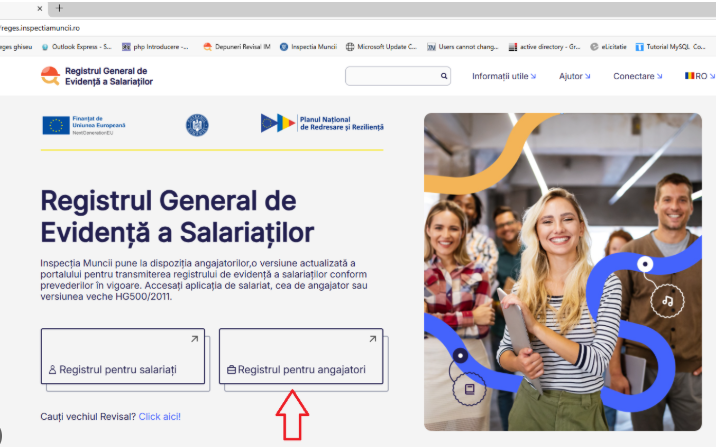Close the current browser tab

point(40,8)
